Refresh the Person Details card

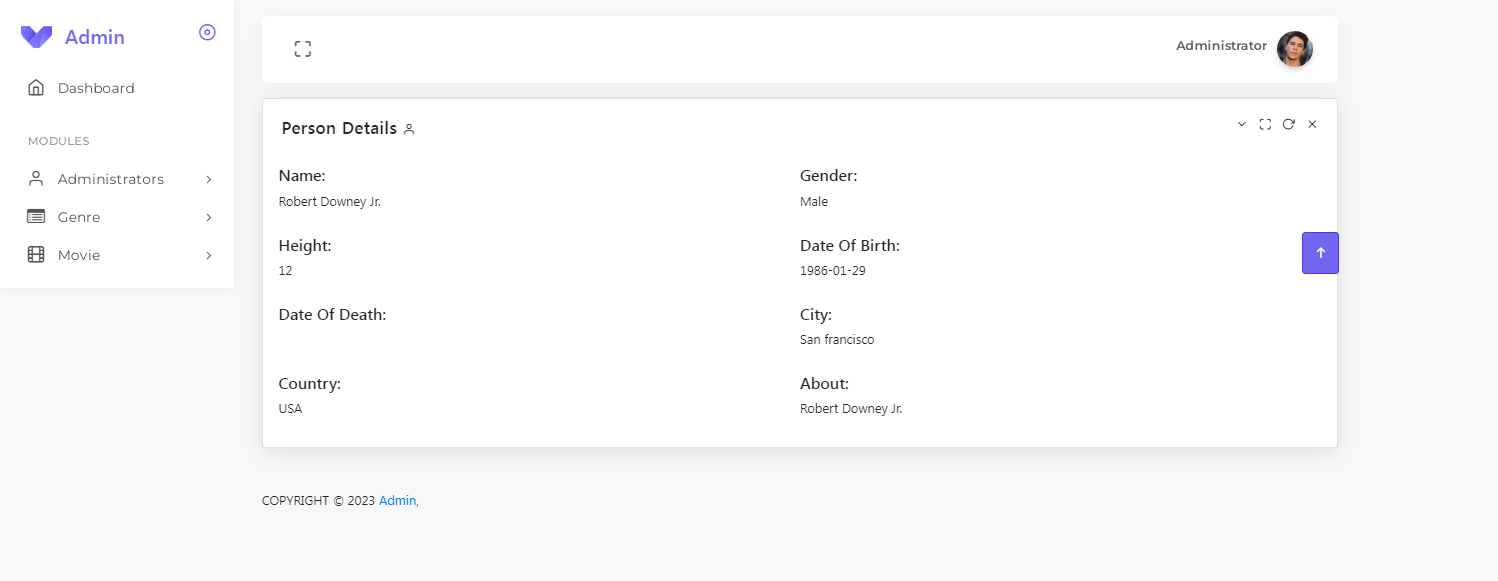coord(1288,124)
